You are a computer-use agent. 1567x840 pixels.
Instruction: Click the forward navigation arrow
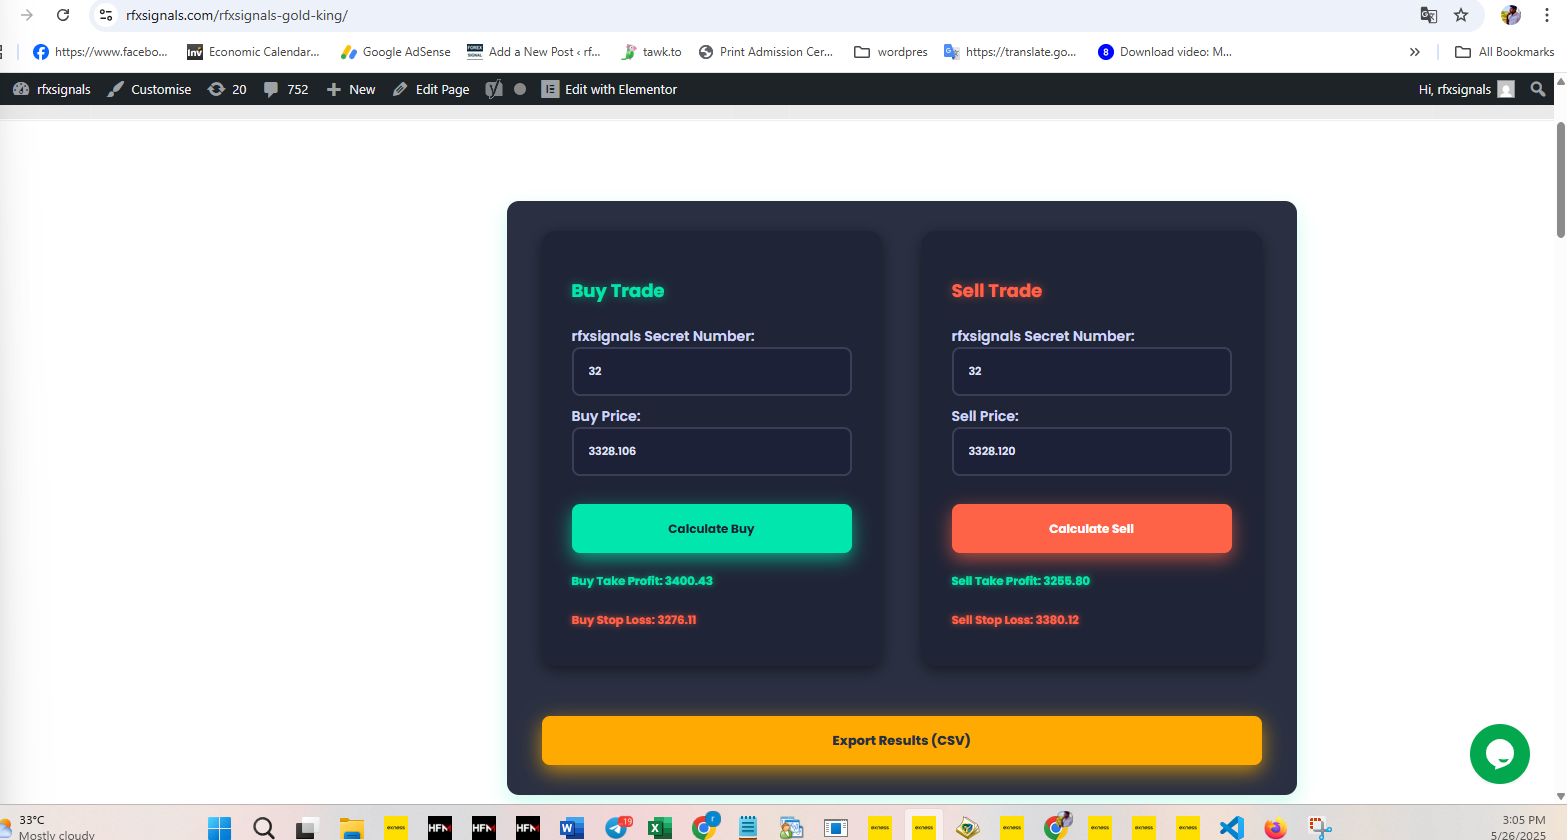tap(27, 15)
